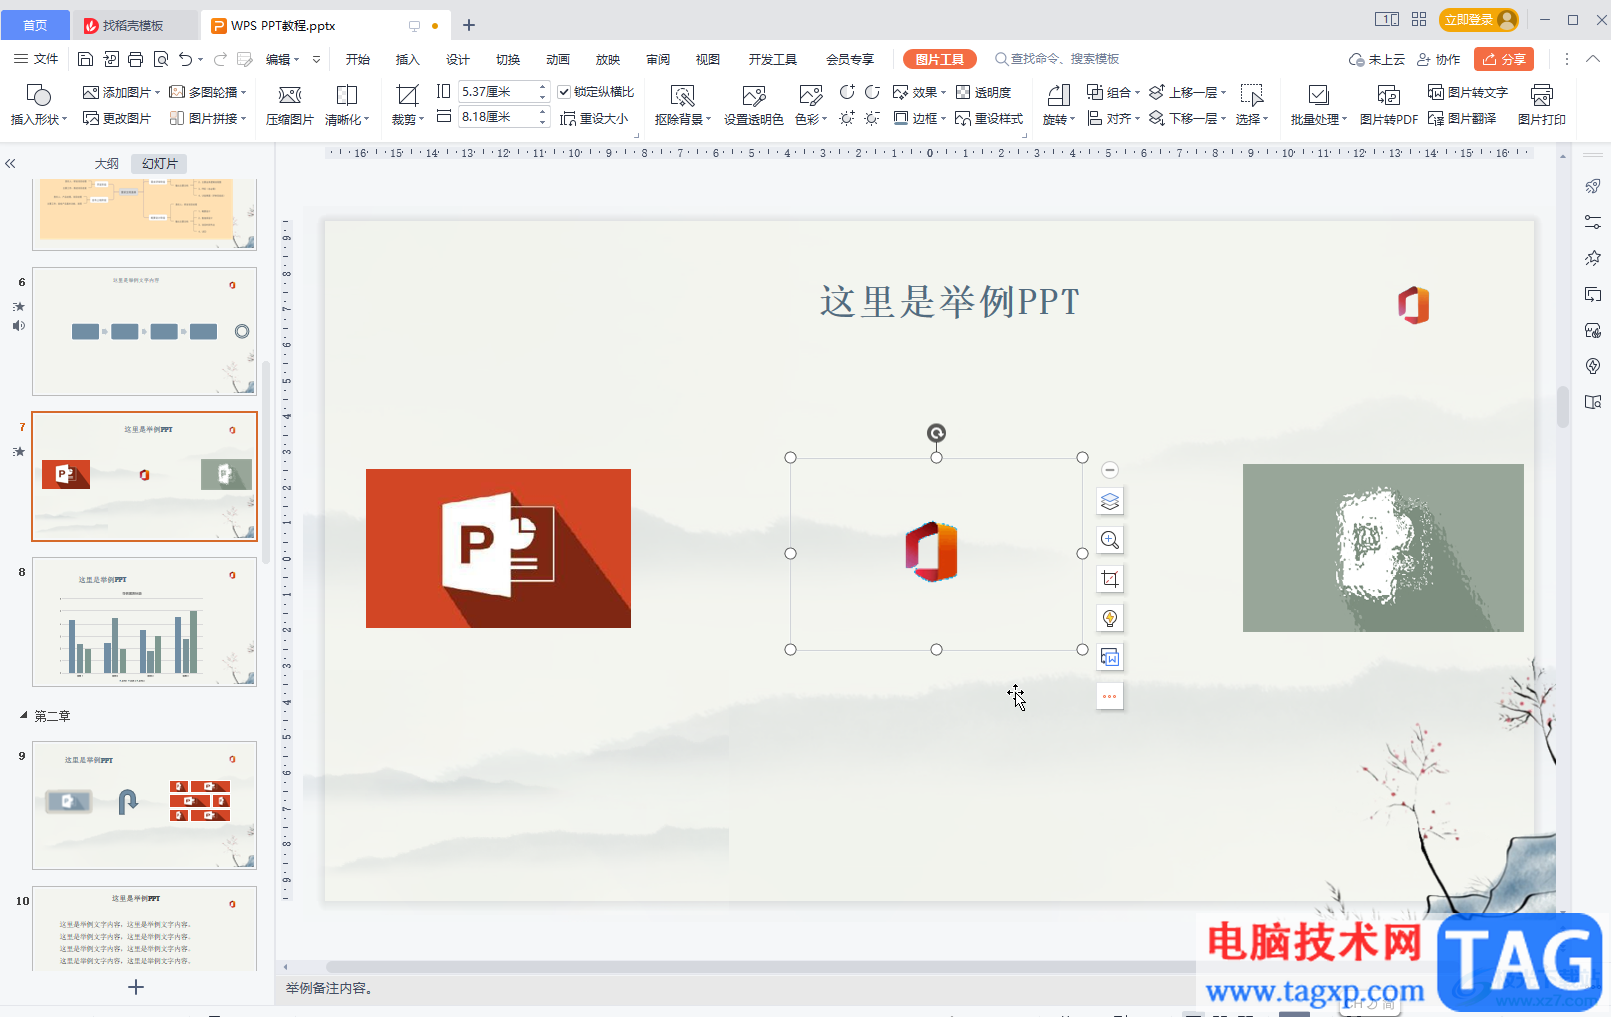The width and height of the screenshot is (1611, 1017).
Task: Click Picture Print icon
Action: point(1541,104)
